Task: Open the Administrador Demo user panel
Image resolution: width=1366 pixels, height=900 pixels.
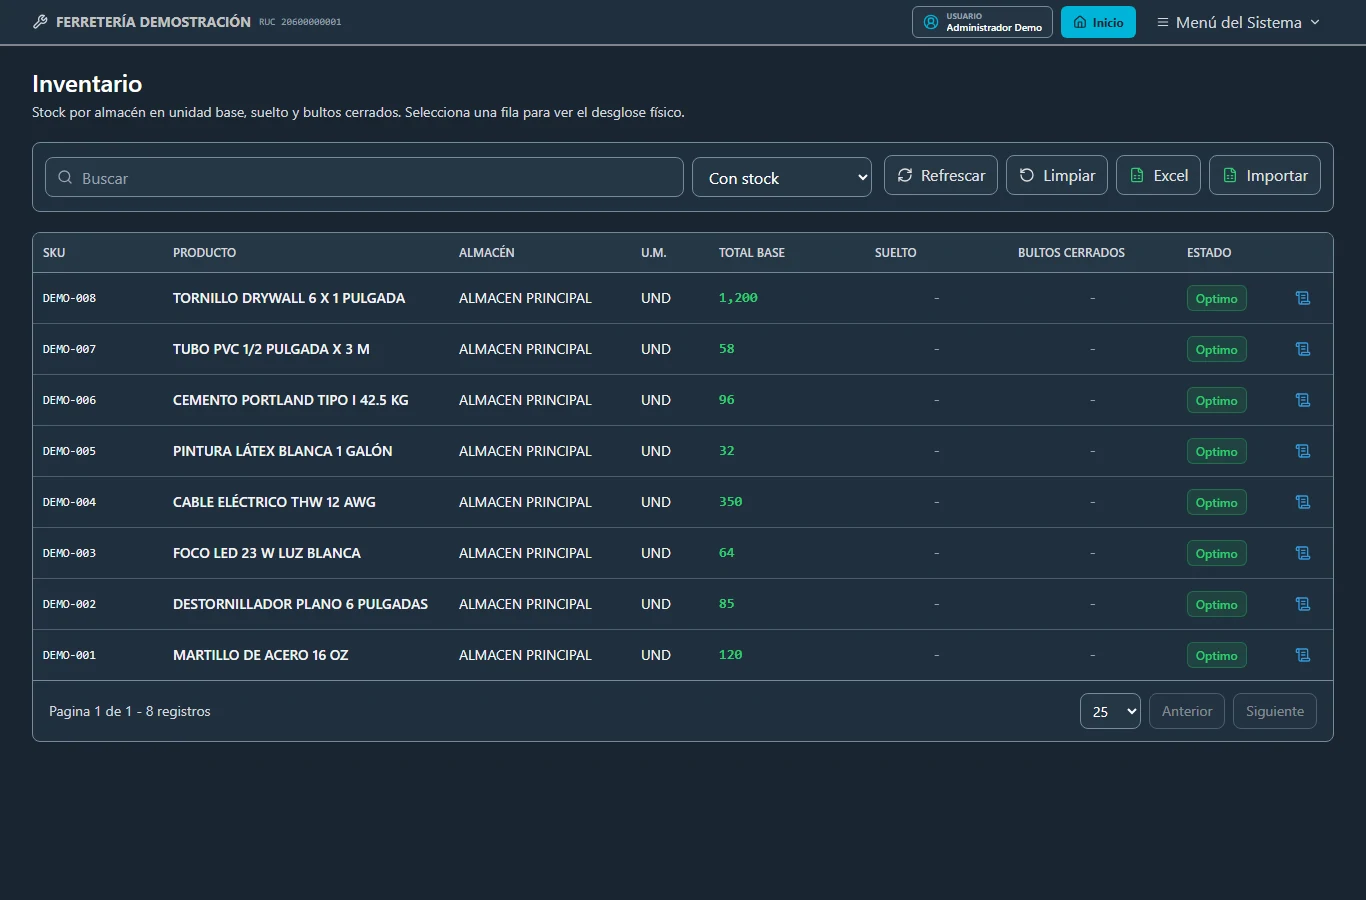Action: pyautogui.click(x=982, y=22)
